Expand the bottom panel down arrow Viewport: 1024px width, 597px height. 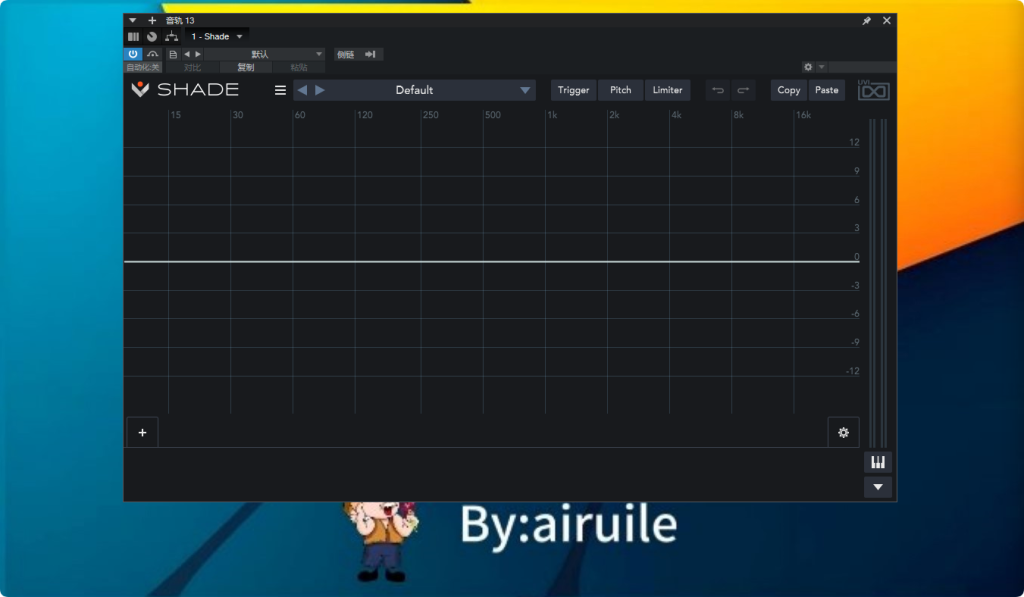tap(878, 487)
